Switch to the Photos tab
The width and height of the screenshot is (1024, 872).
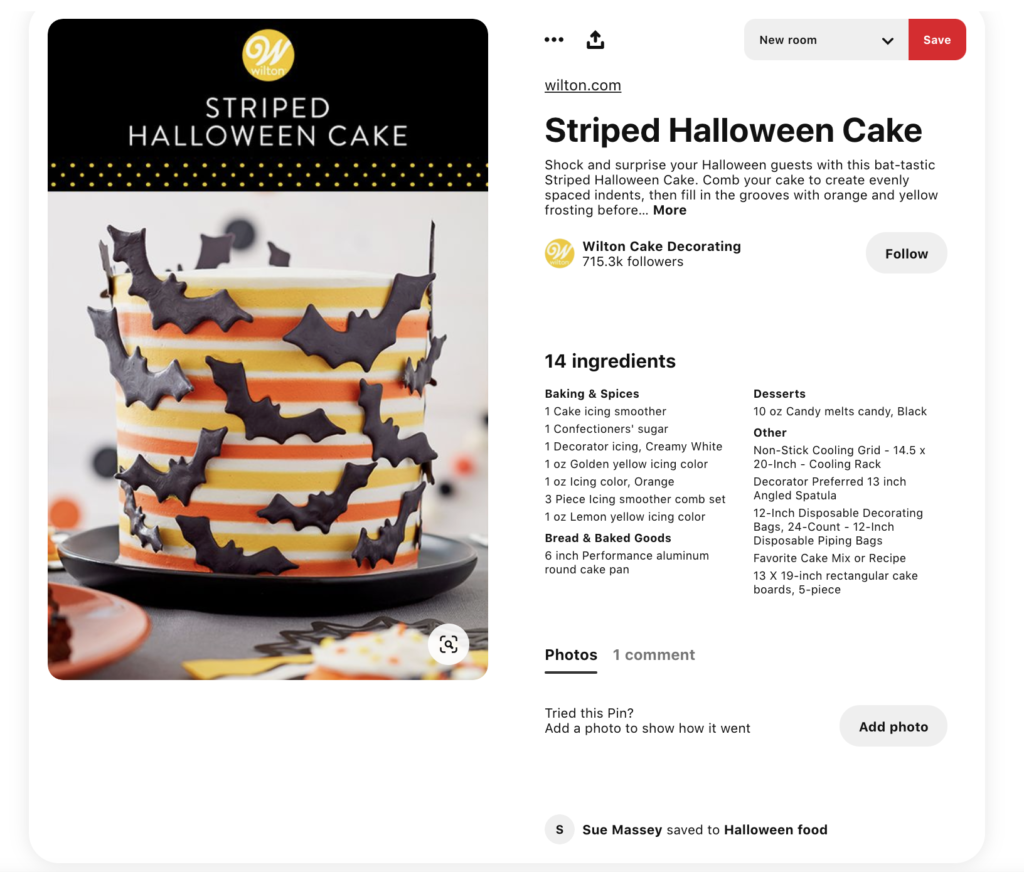click(x=571, y=655)
